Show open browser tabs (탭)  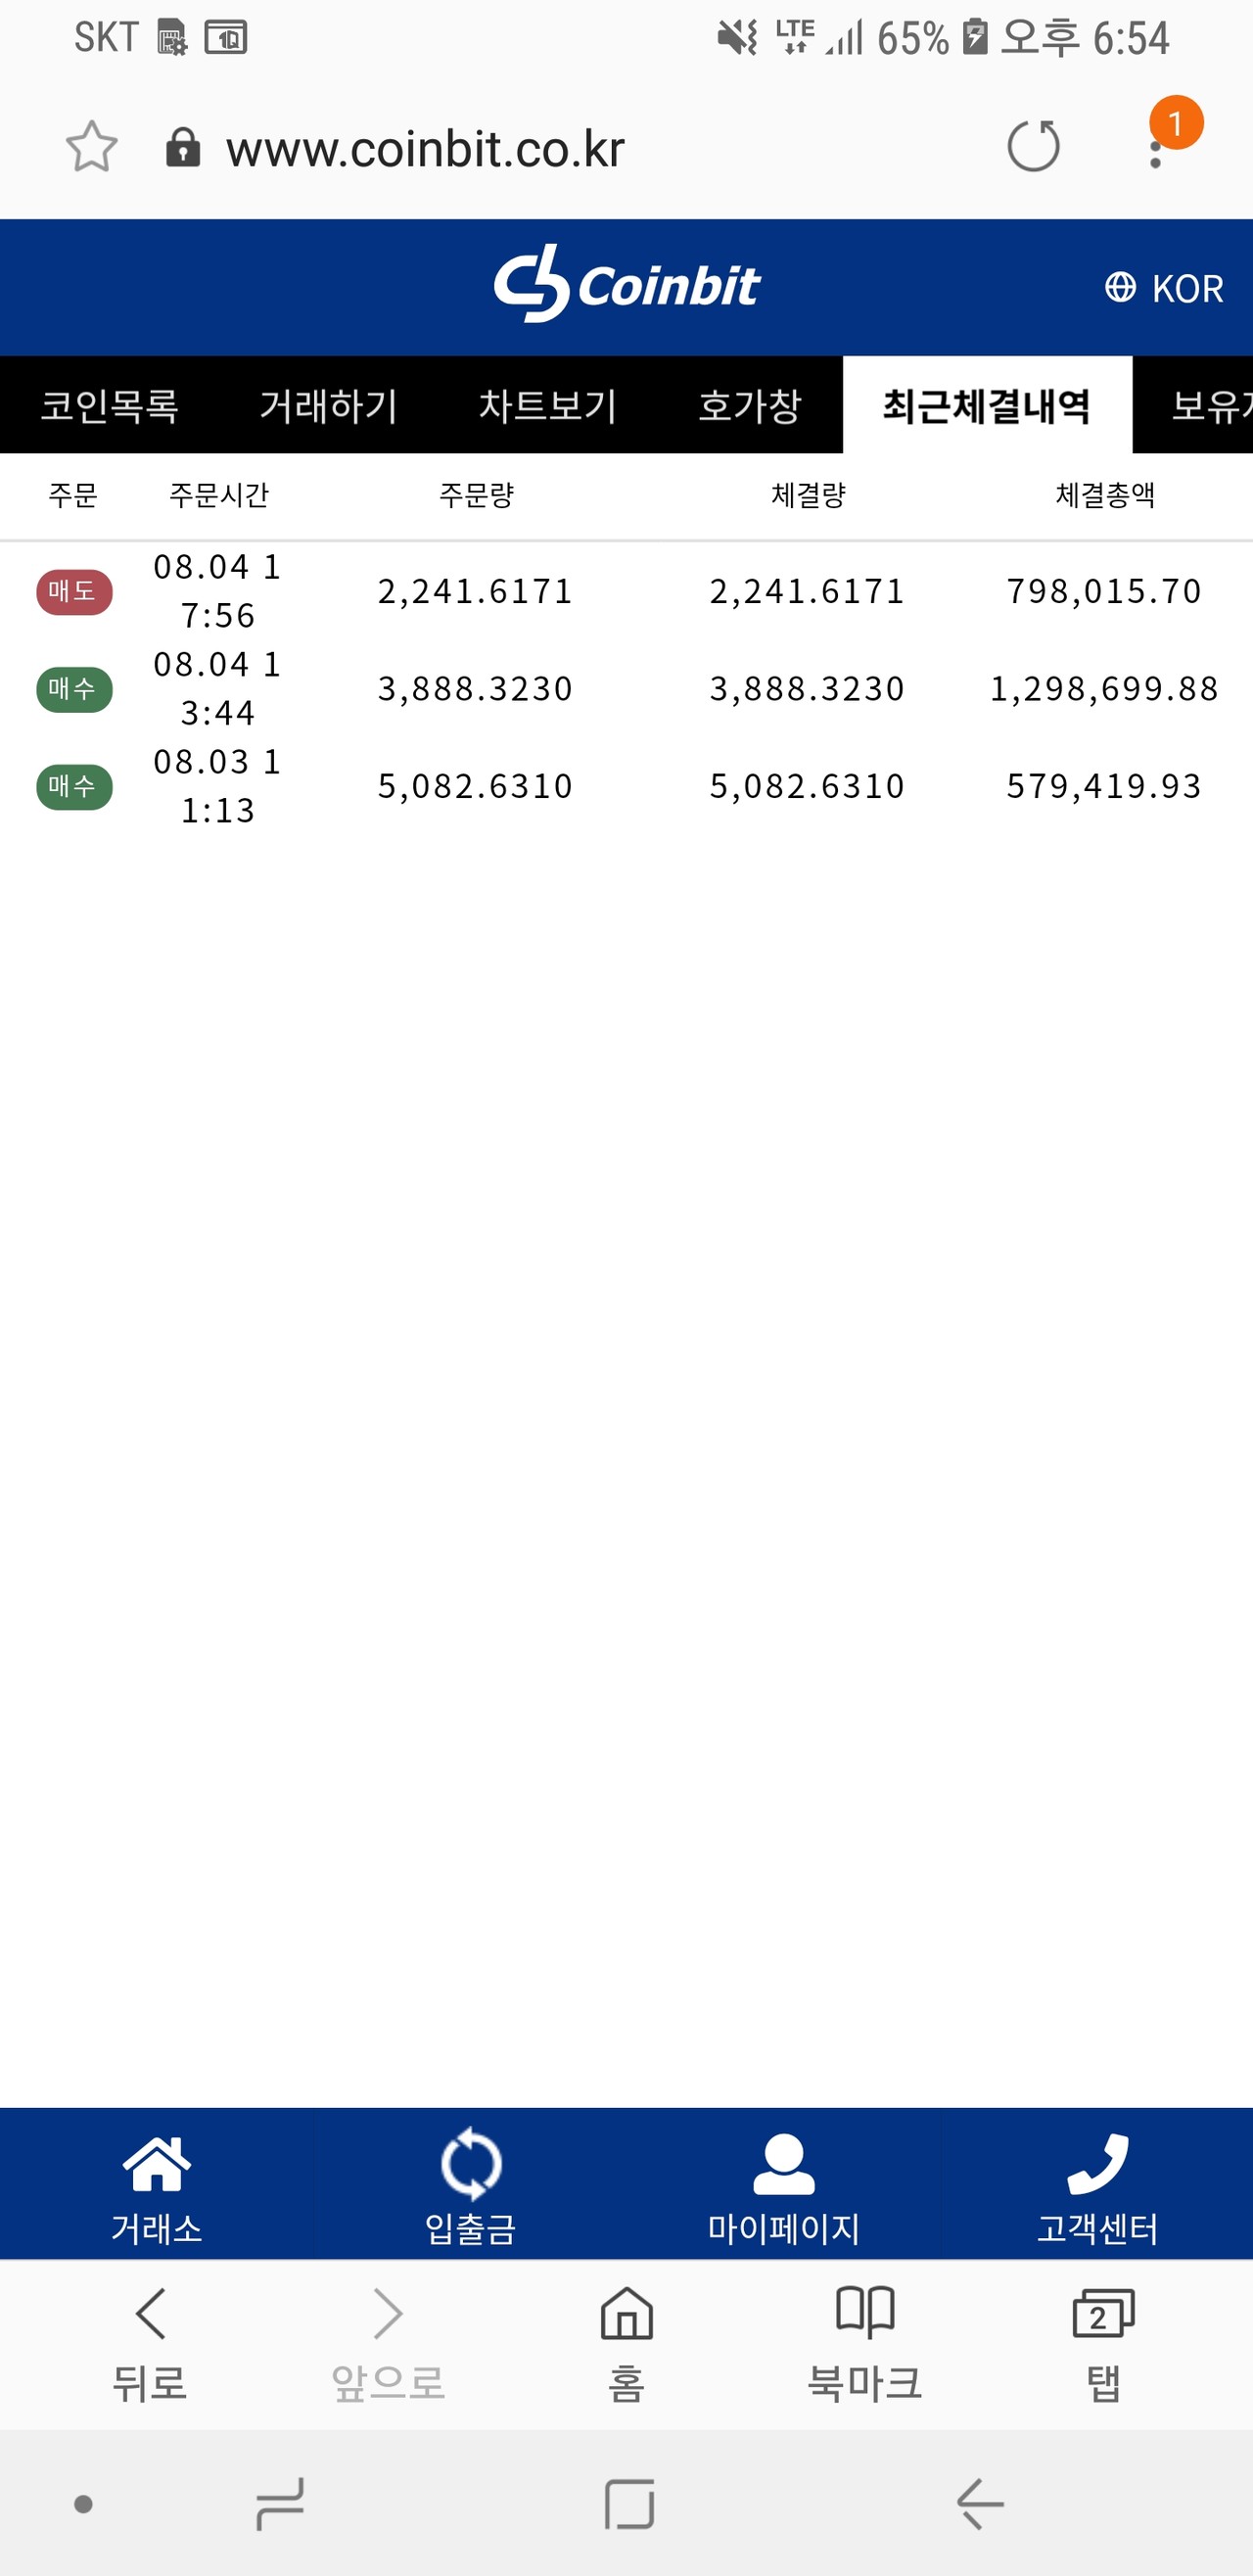pyautogui.click(x=1103, y=2343)
